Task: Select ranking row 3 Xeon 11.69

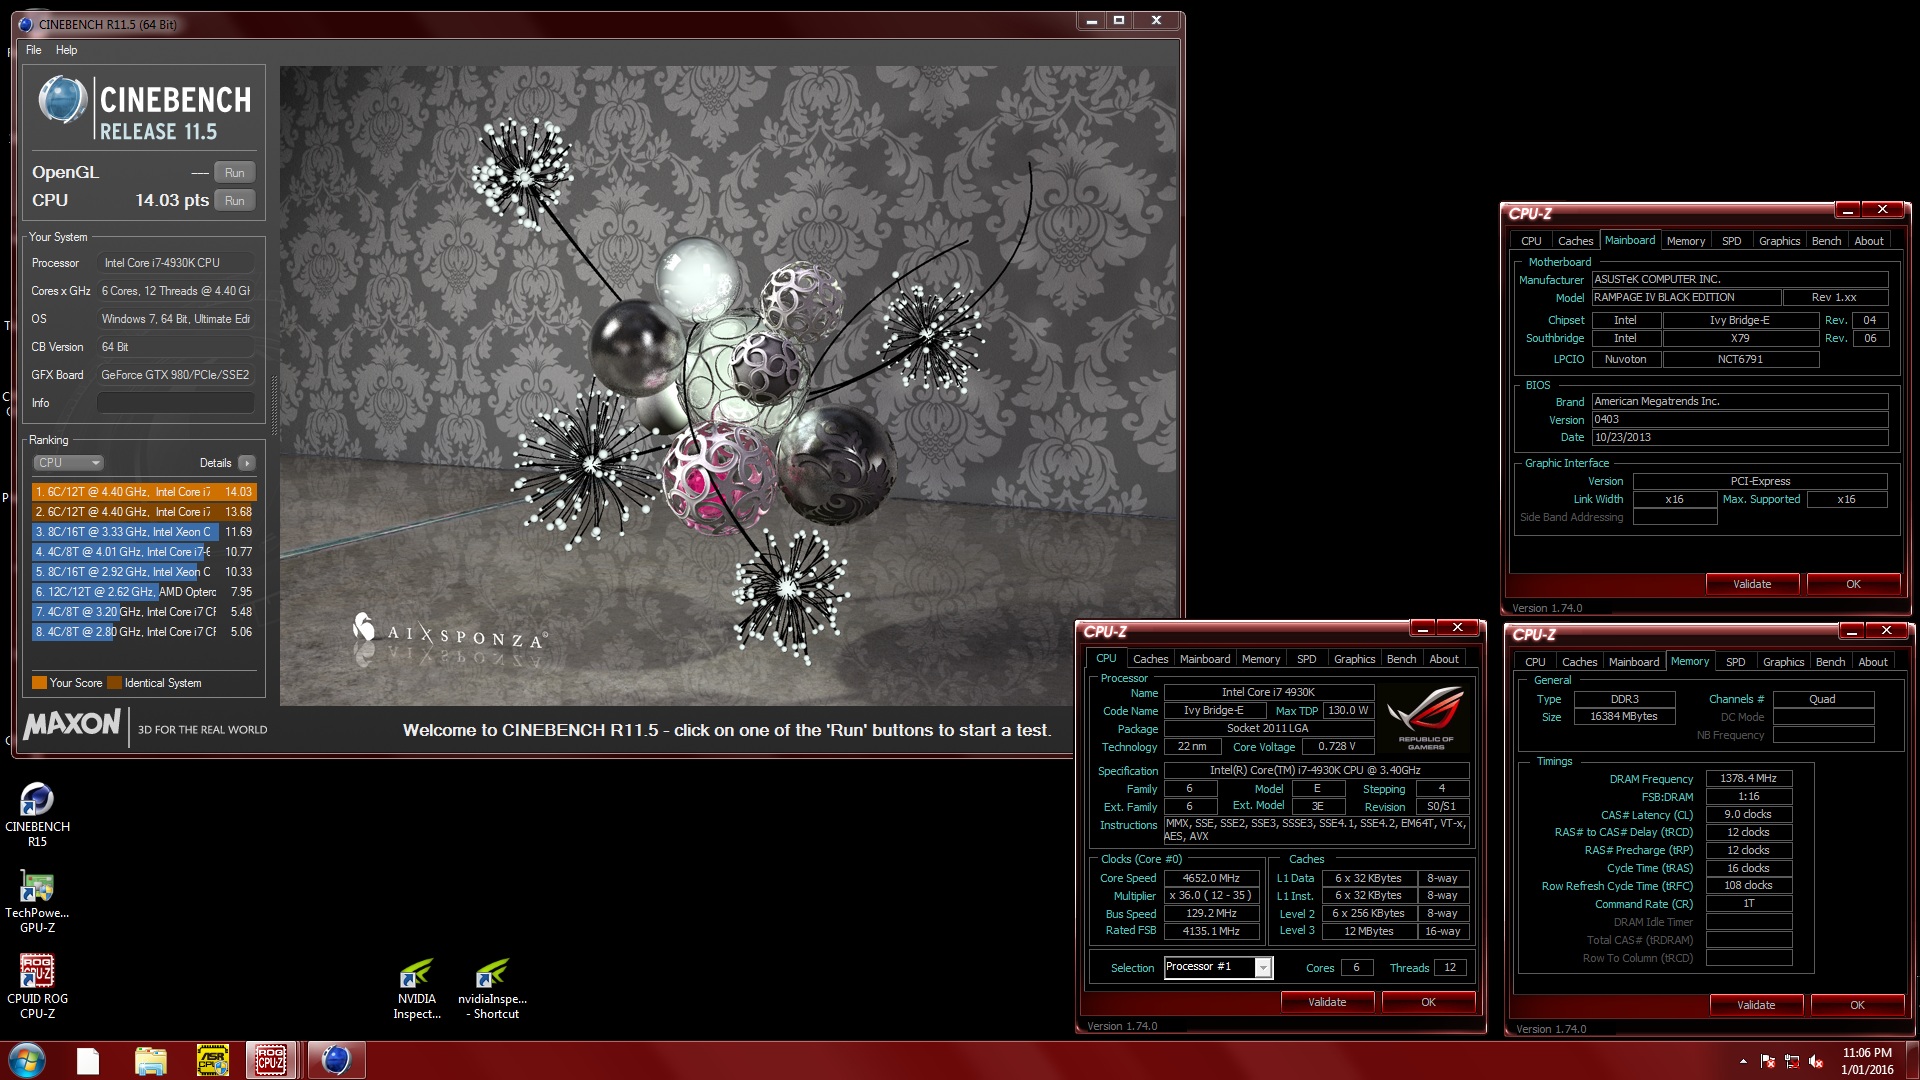Action: 144,532
